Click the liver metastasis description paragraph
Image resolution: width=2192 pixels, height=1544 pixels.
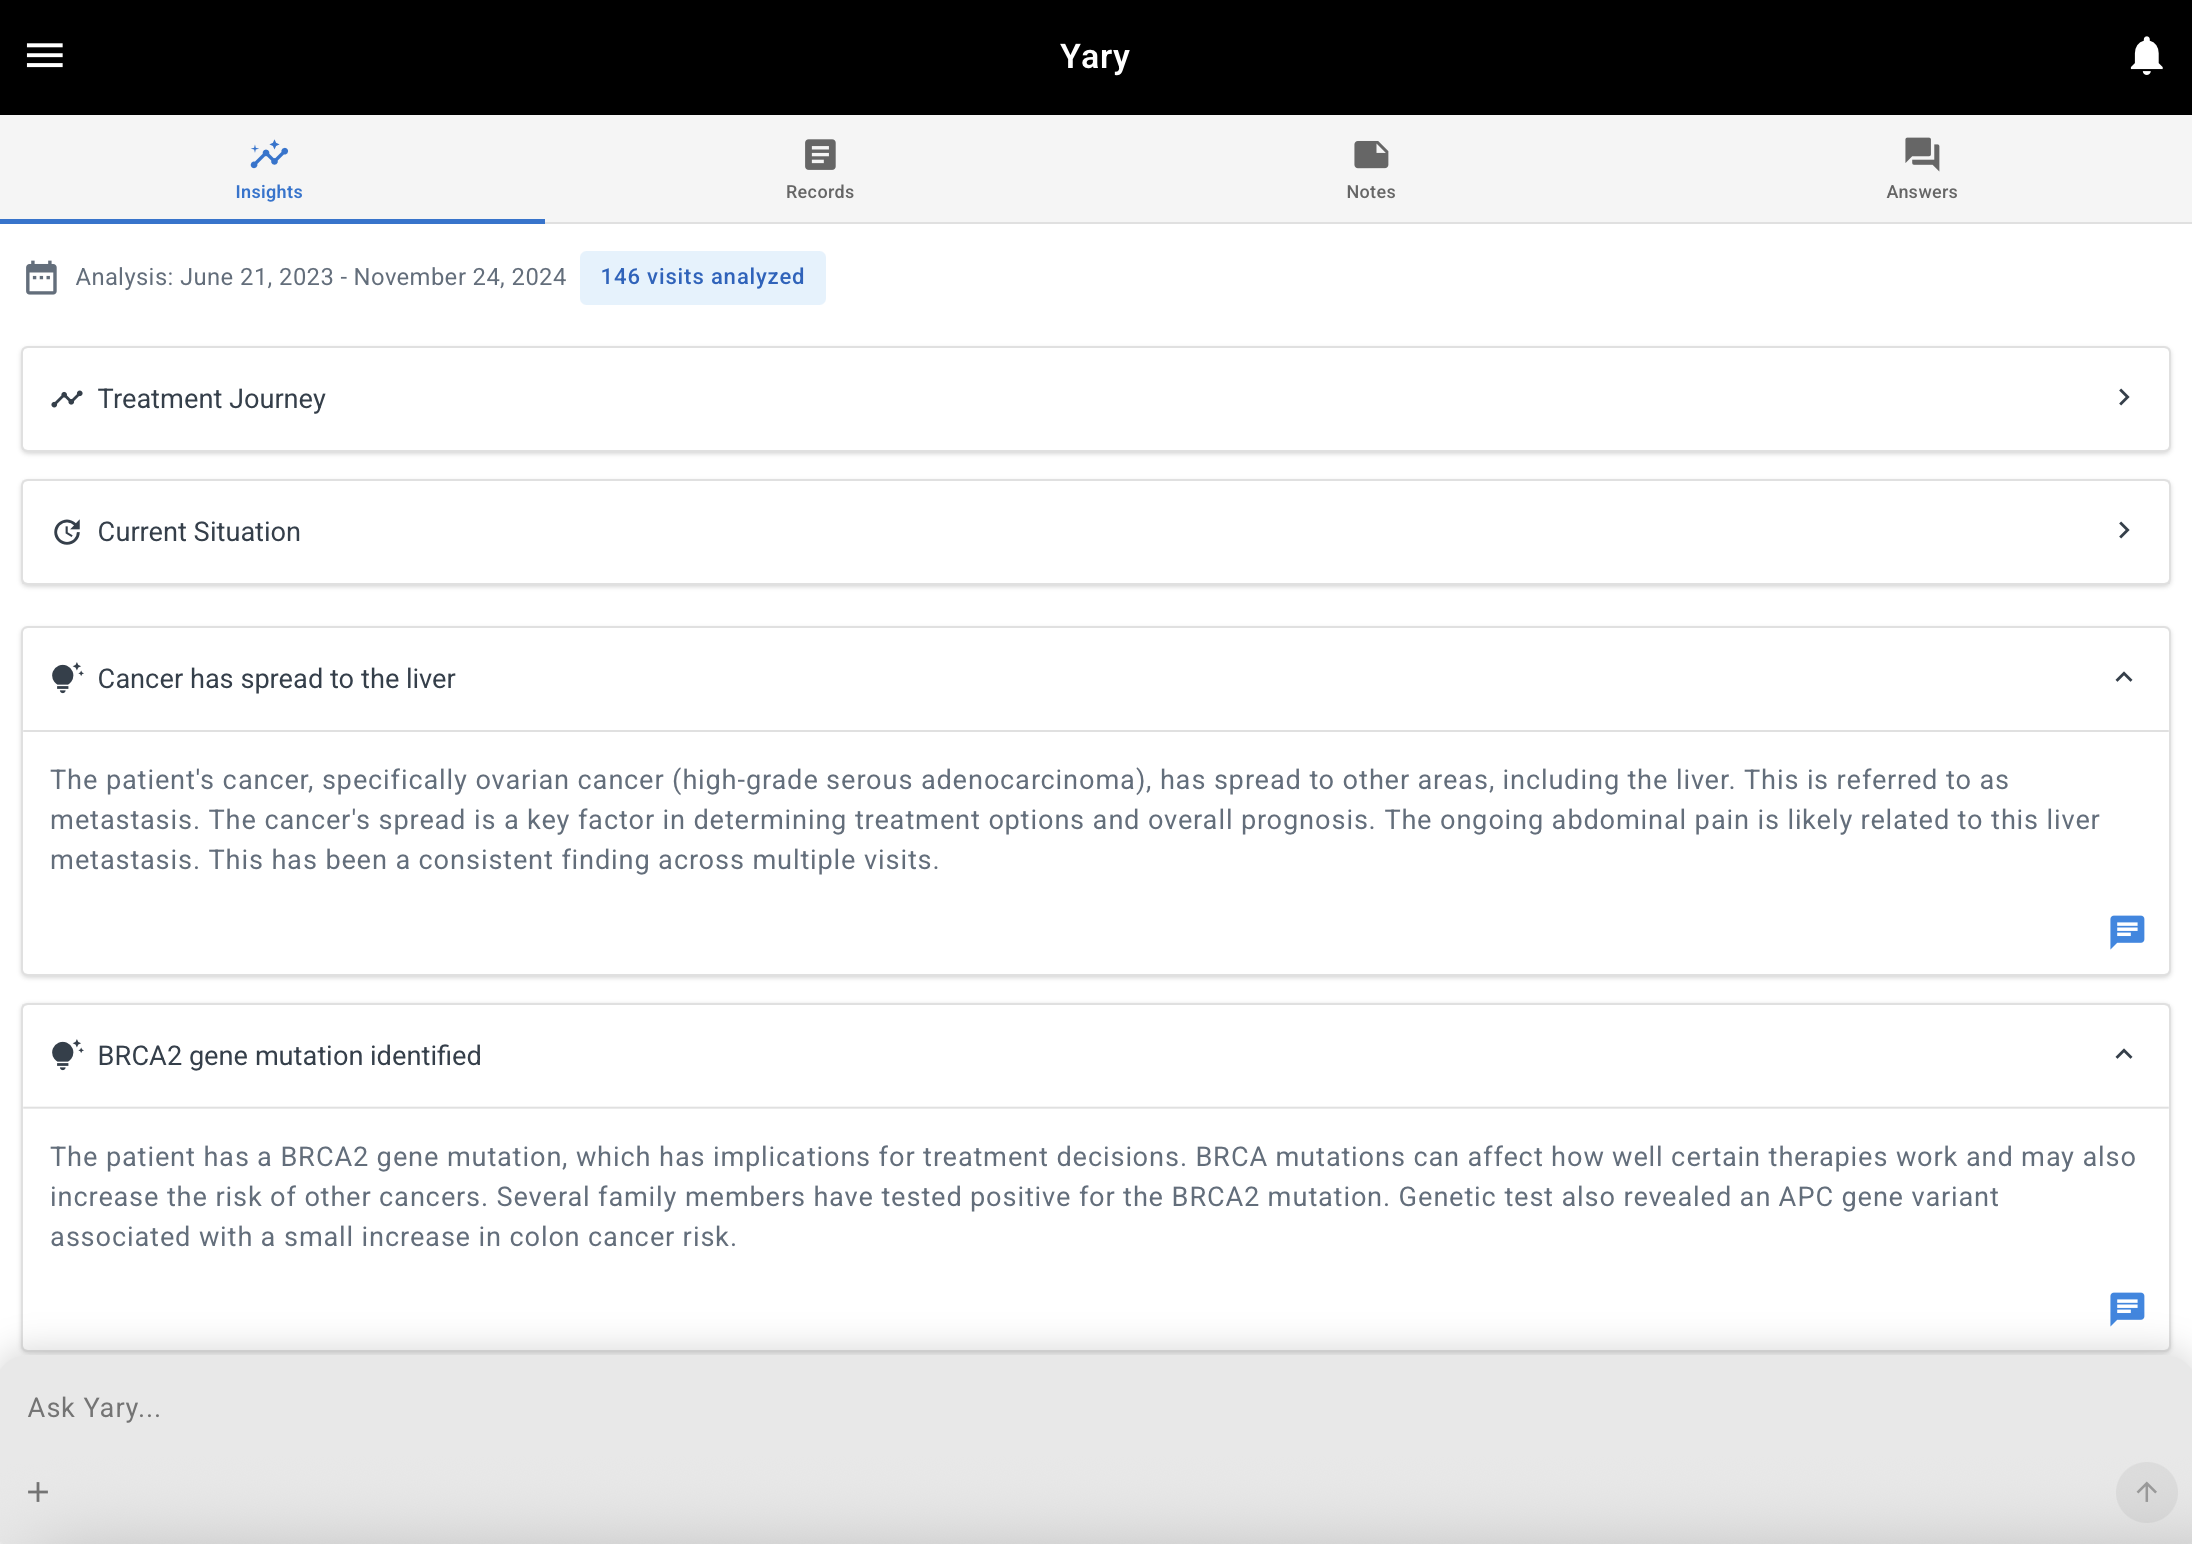tap(1075, 820)
